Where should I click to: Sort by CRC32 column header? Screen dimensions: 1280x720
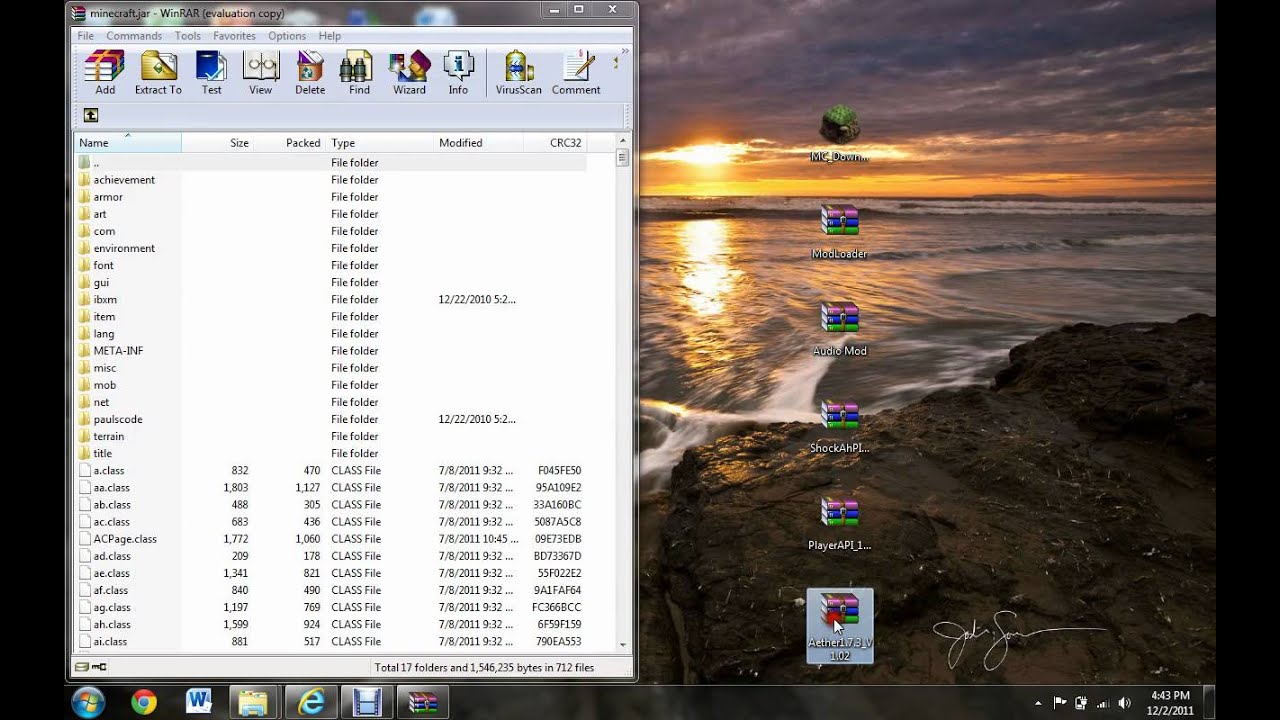[555, 143]
